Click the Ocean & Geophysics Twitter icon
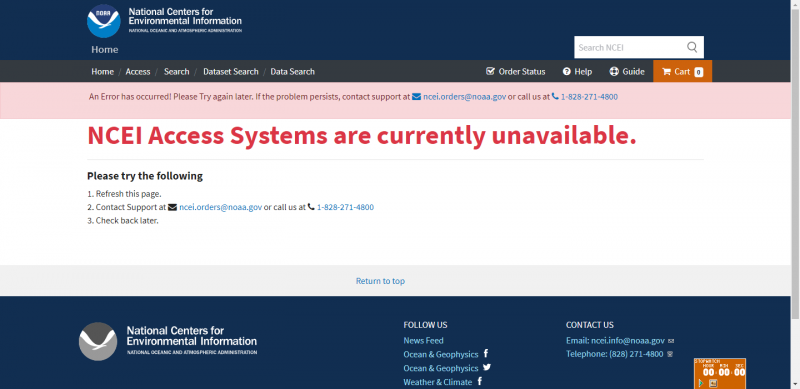 click(487, 367)
